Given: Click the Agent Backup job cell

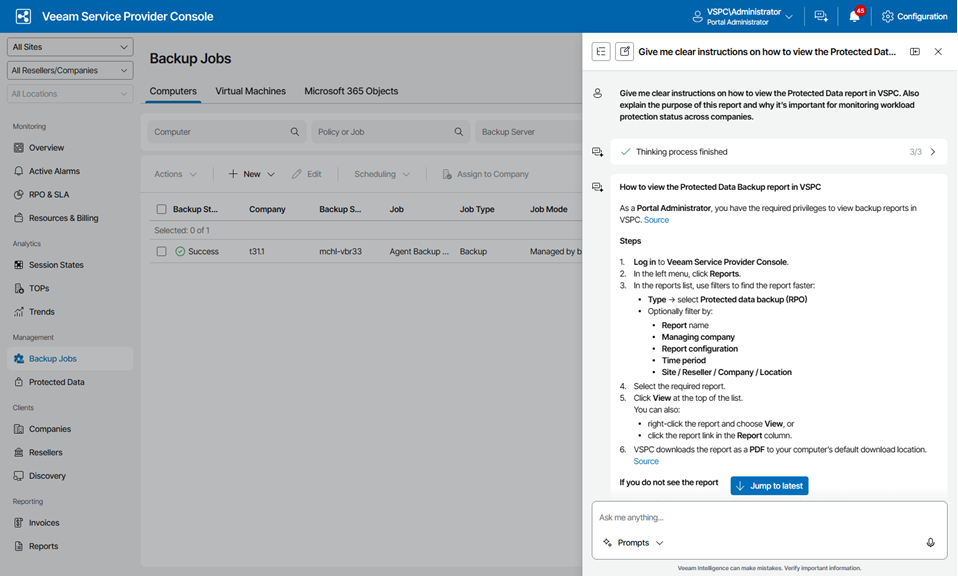Looking at the screenshot, I should point(419,251).
